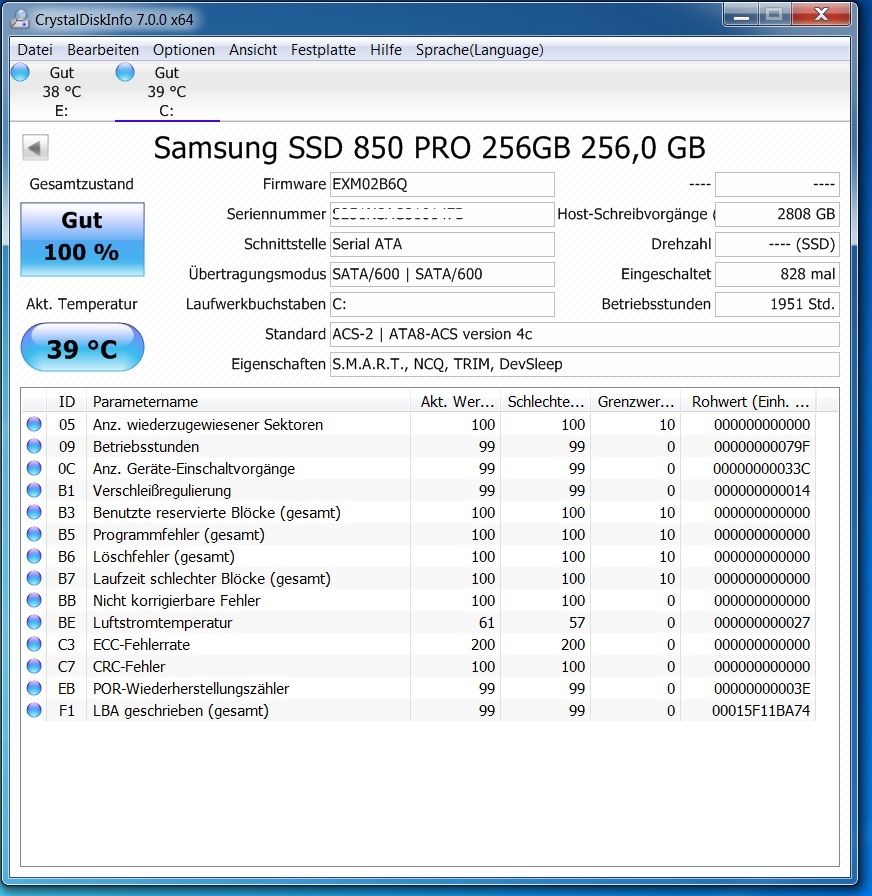
Task: Select 'Anz. wiederzugewiesener Sektoren' row text
Action: coord(208,425)
